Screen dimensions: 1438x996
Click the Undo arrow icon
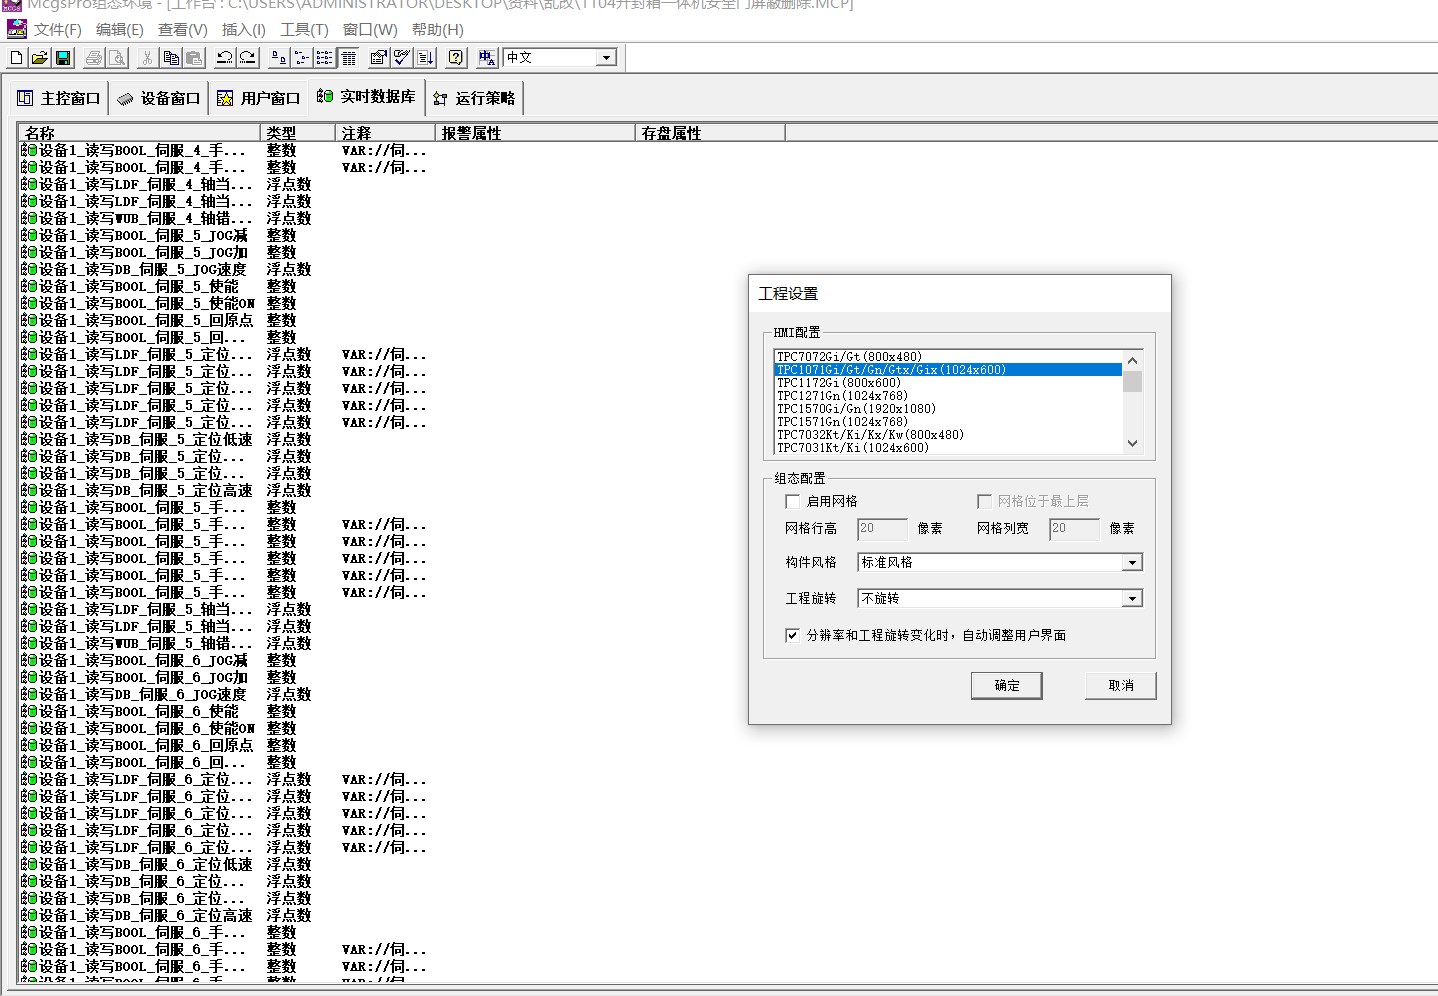[225, 58]
